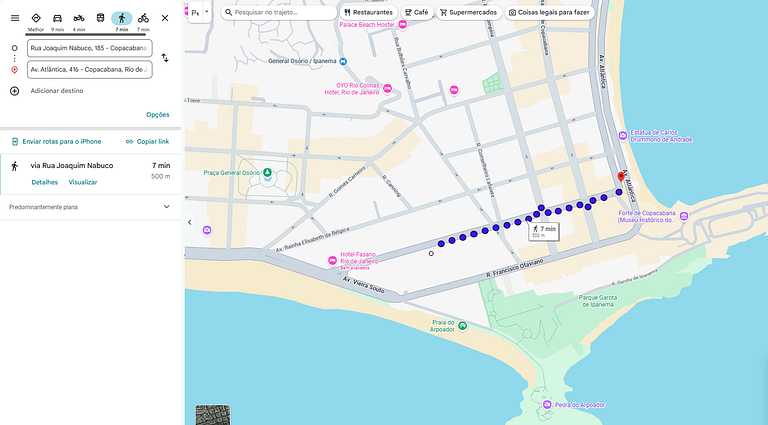Choose the motorcycle mode, 4 min
The width and height of the screenshot is (768, 425).
click(x=79, y=21)
